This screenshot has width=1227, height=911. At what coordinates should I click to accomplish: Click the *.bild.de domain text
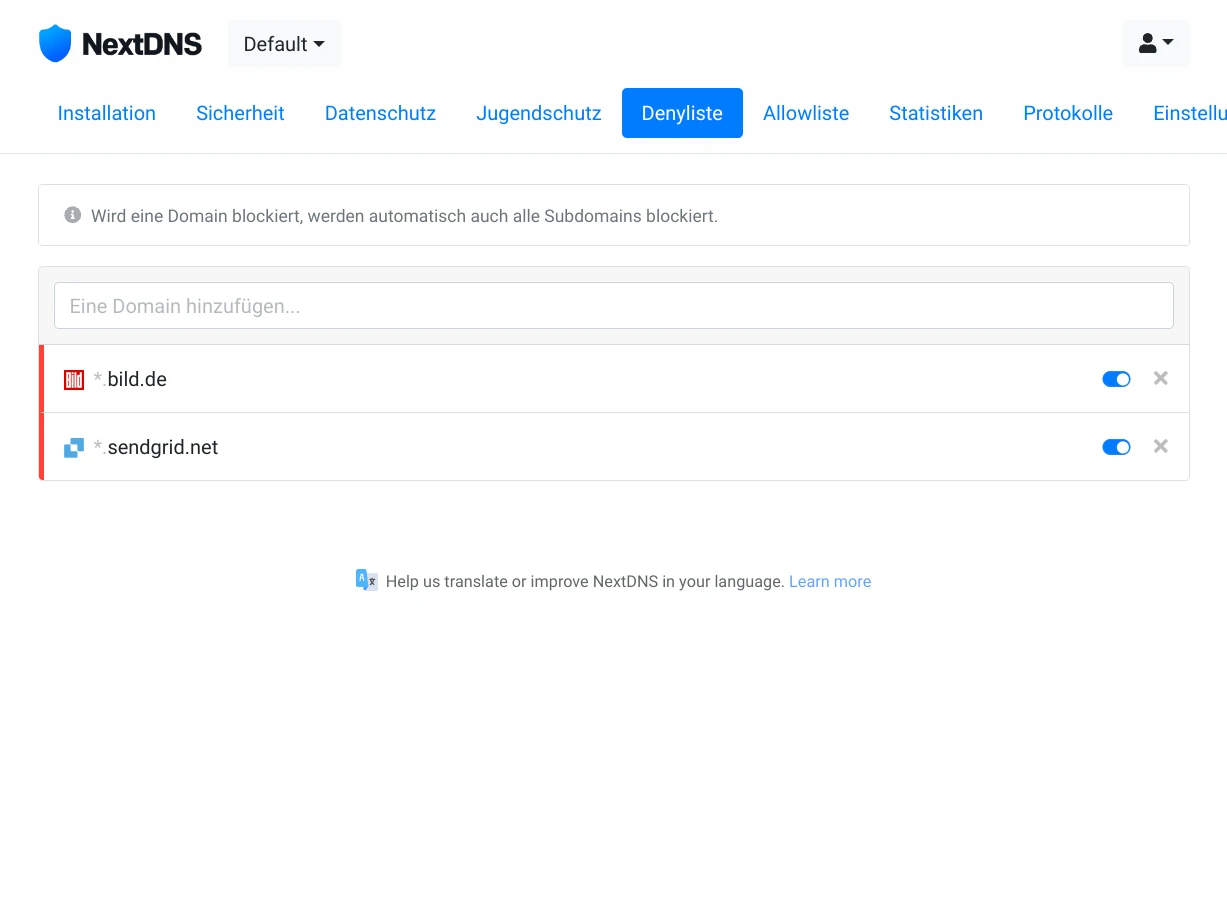[x=130, y=379]
